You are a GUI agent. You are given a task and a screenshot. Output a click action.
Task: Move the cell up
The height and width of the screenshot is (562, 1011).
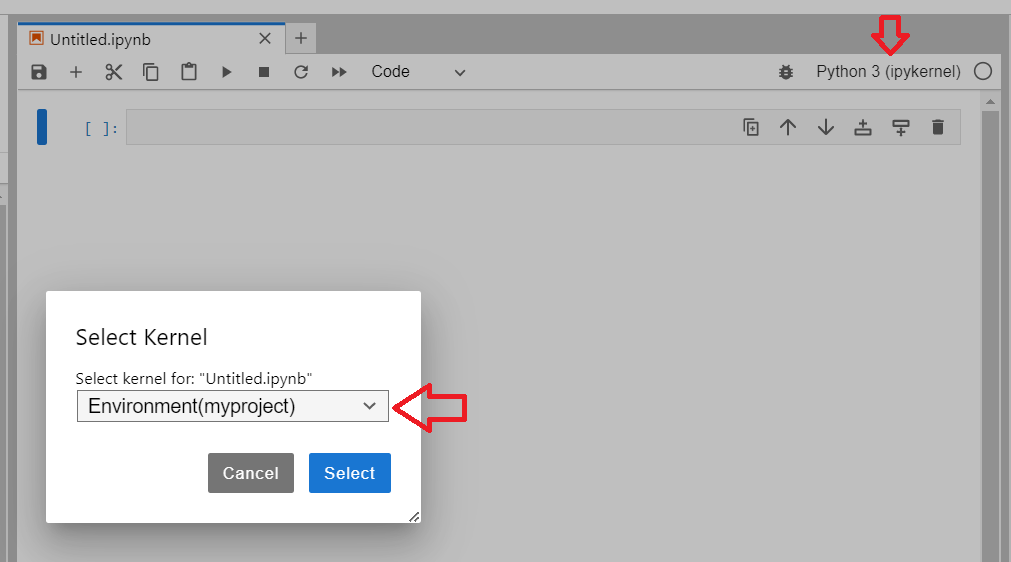[788, 127]
